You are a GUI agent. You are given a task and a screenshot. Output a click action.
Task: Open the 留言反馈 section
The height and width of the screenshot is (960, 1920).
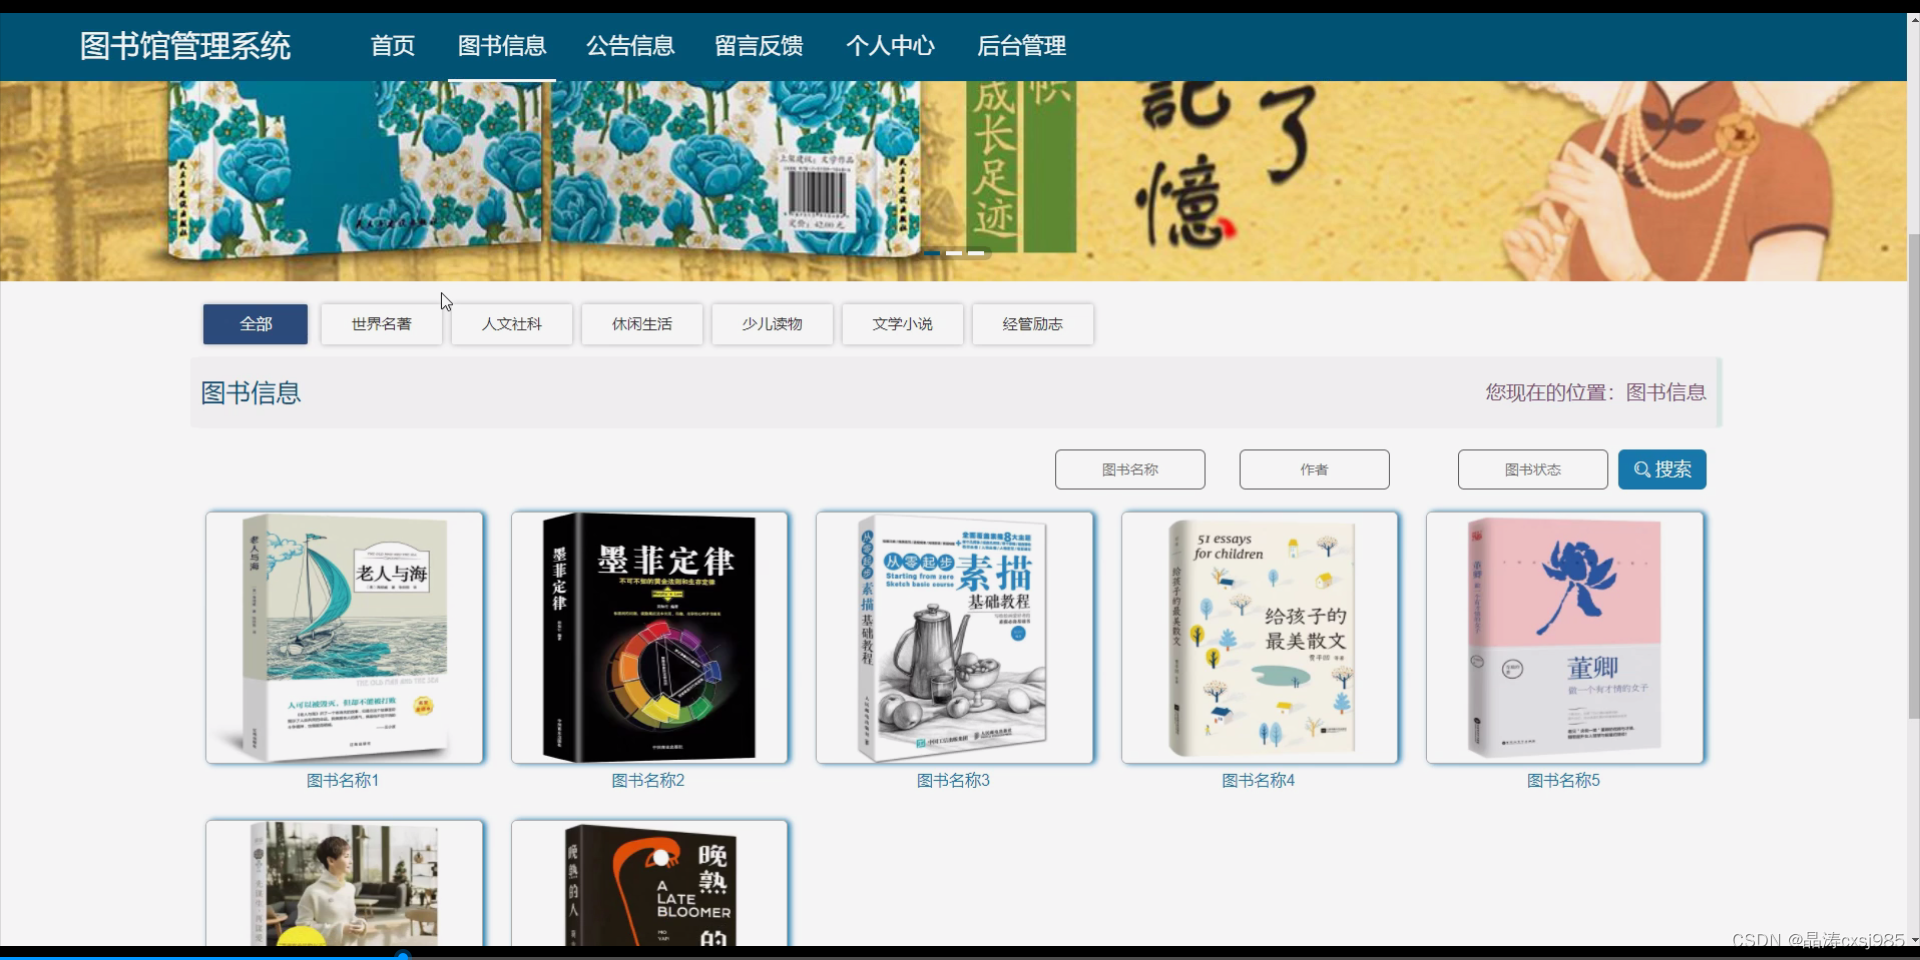click(759, 46)
